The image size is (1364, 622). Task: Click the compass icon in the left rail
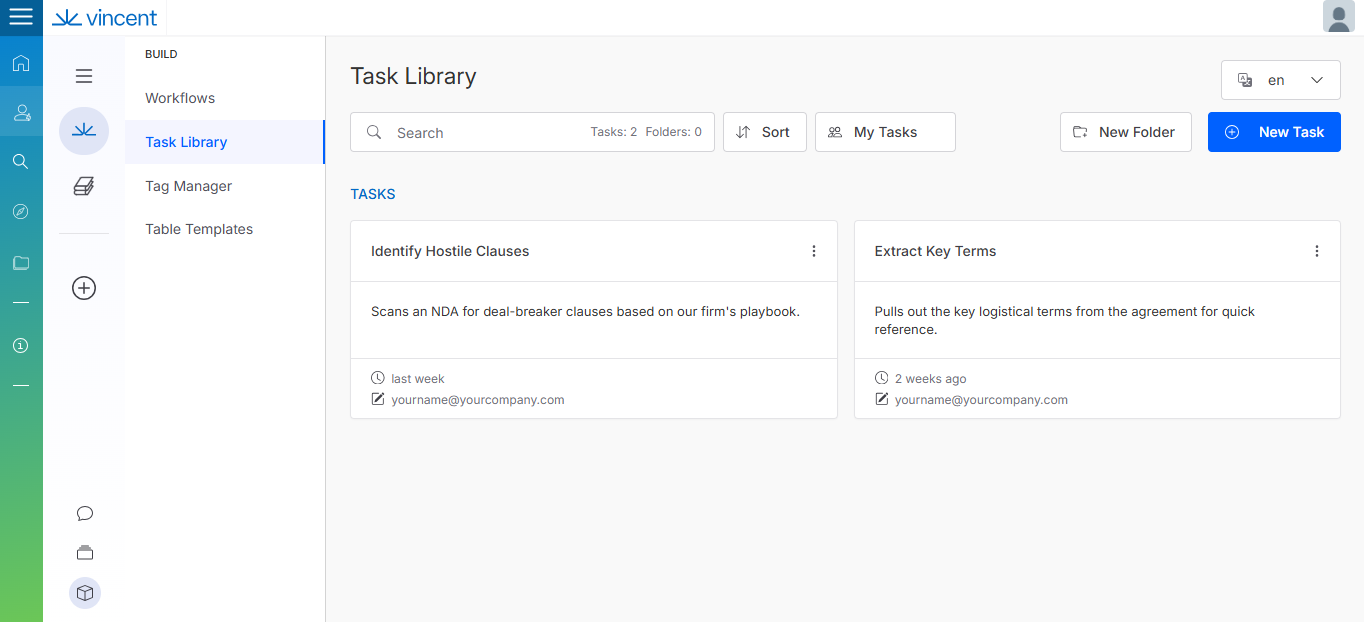pos(21,212)
